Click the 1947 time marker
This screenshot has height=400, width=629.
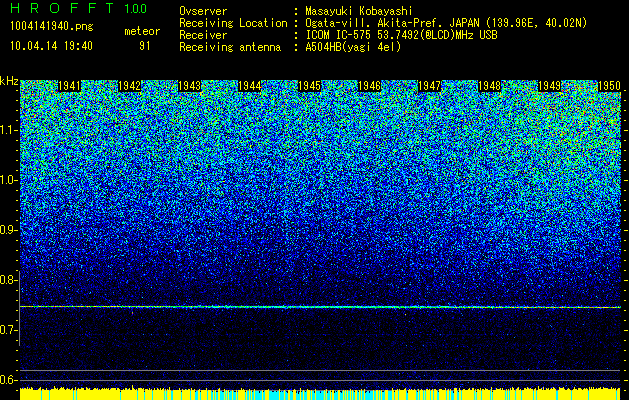(x=430, y=86)
